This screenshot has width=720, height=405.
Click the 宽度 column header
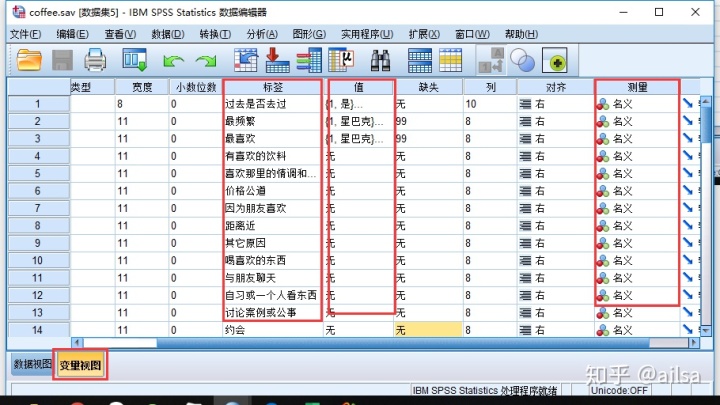(142, 87)
